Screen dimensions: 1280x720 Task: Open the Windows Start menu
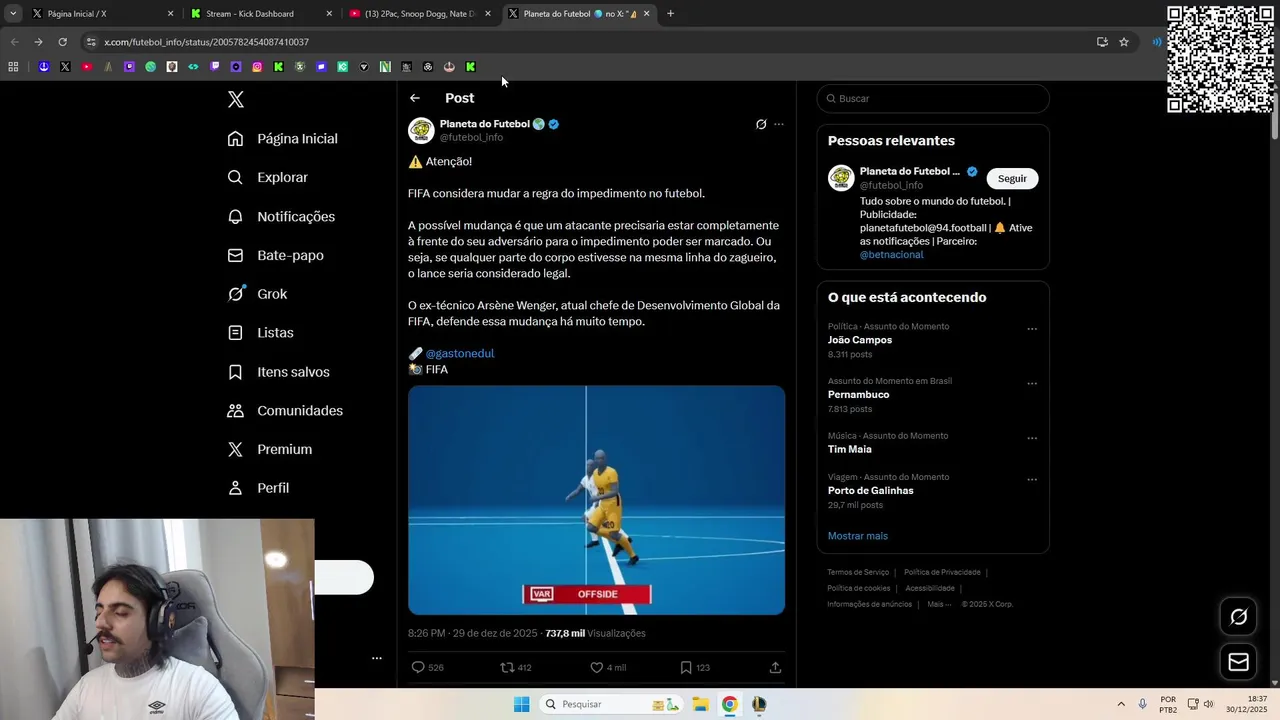(521, 704)
